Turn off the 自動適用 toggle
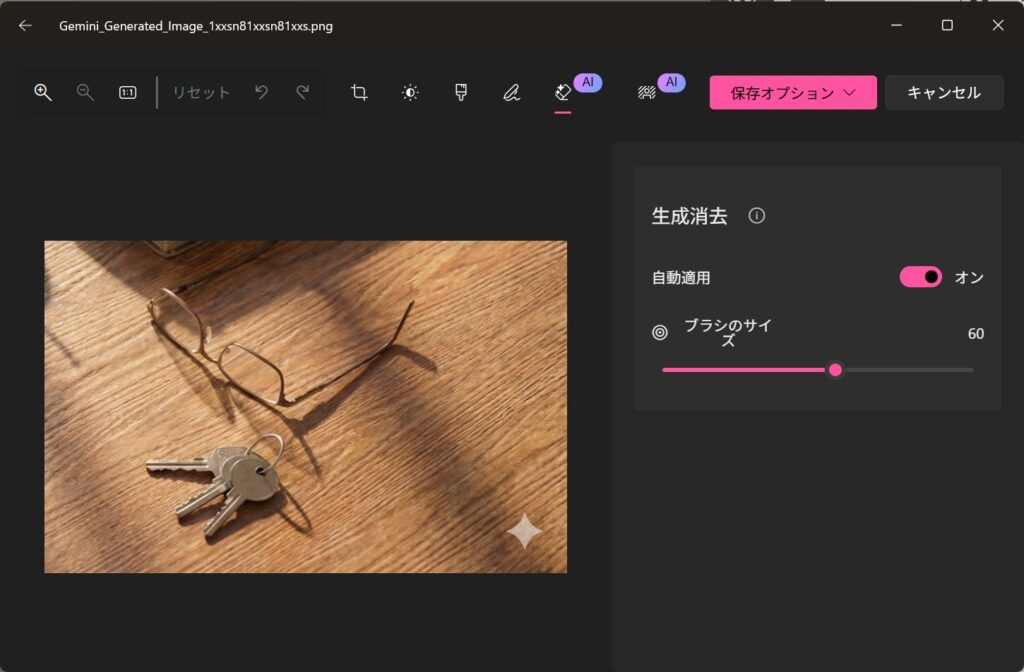 (x=920, y=277)
